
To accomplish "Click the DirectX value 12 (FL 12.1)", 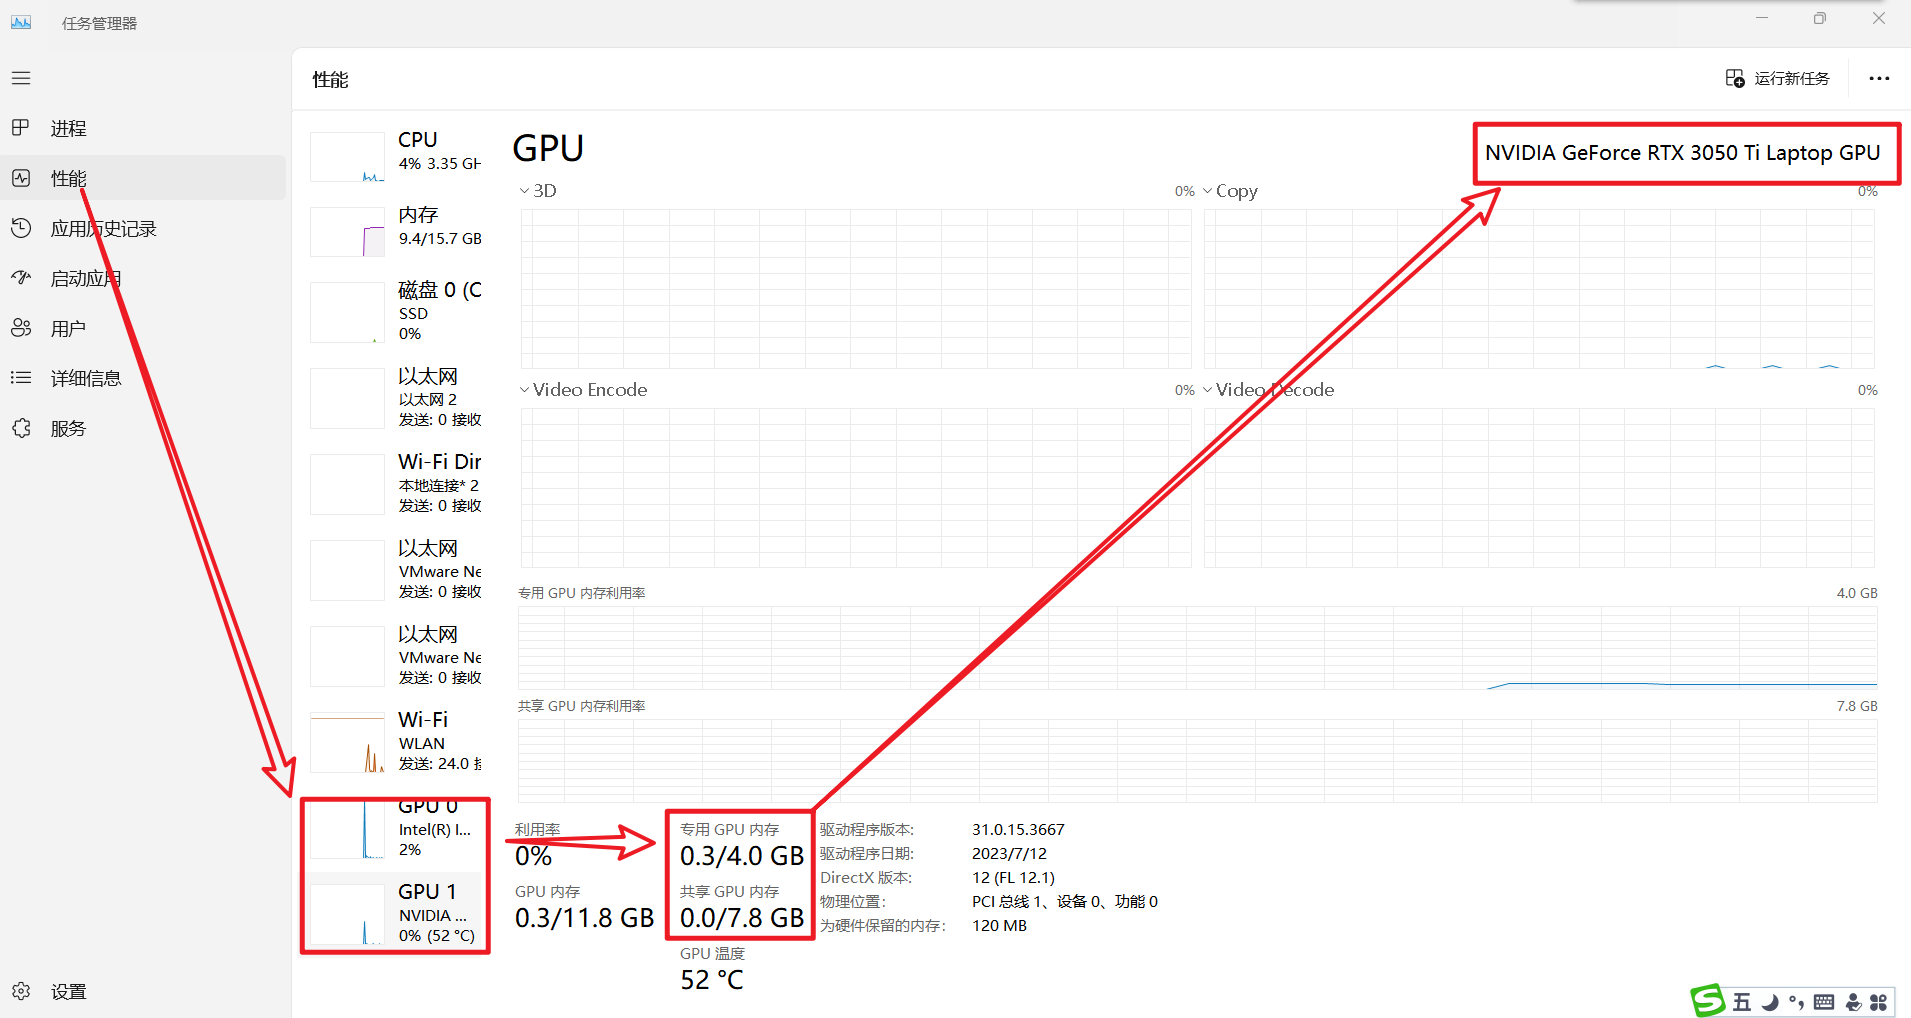I will (1013, 878).
